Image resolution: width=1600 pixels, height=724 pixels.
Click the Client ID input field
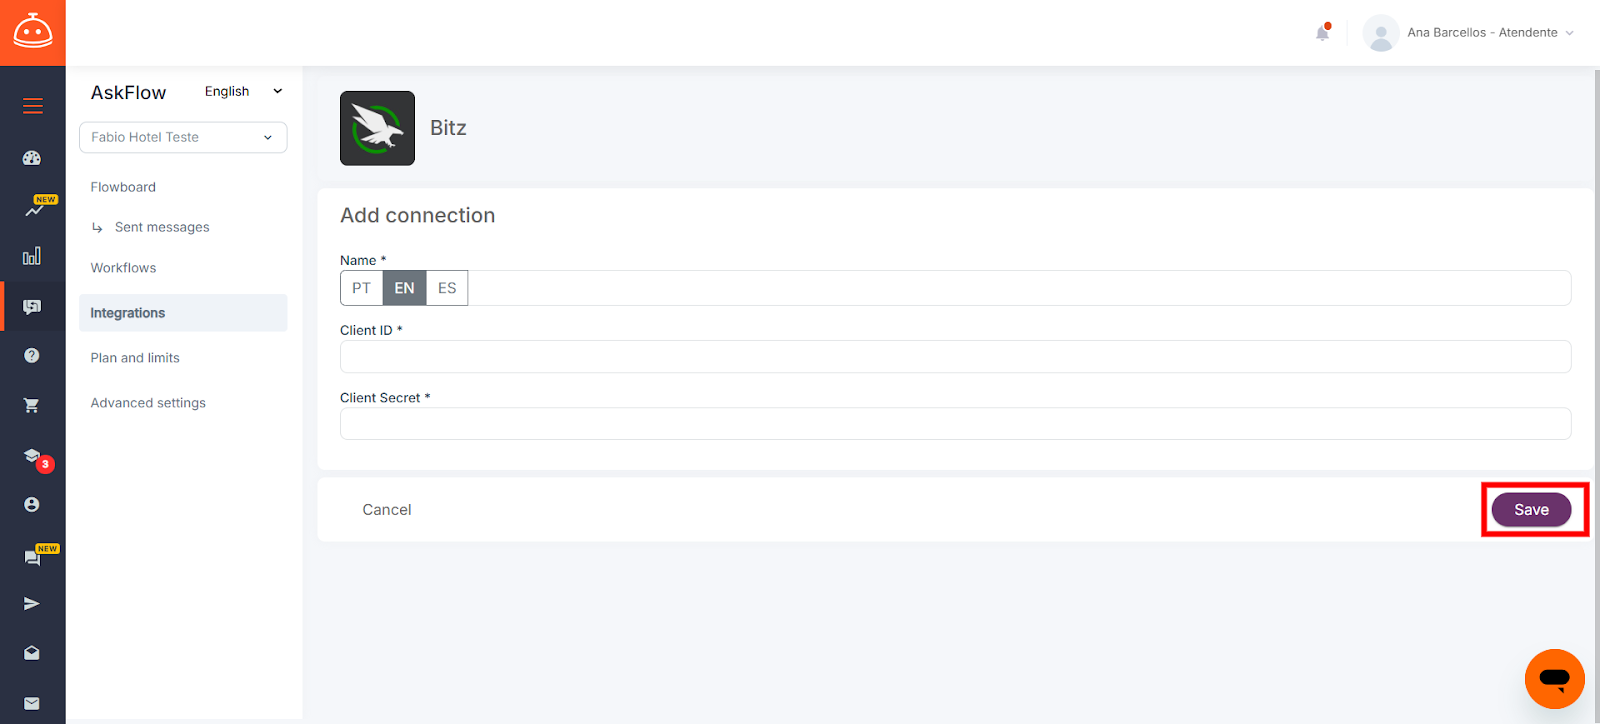pyautogui.click(x=955, y=357)
